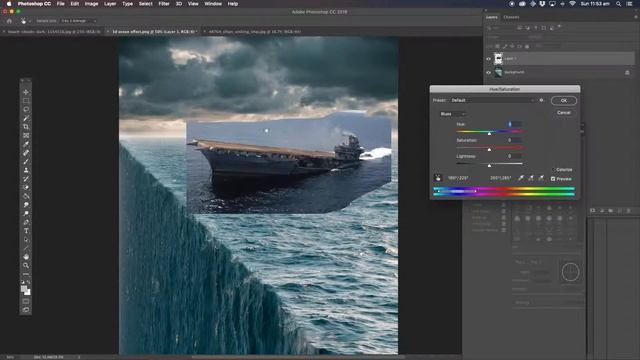This screenshot has height=360, width=640.
Task: Select Layer 1 thumbnail in Layers panel
Action: point(498,58)
